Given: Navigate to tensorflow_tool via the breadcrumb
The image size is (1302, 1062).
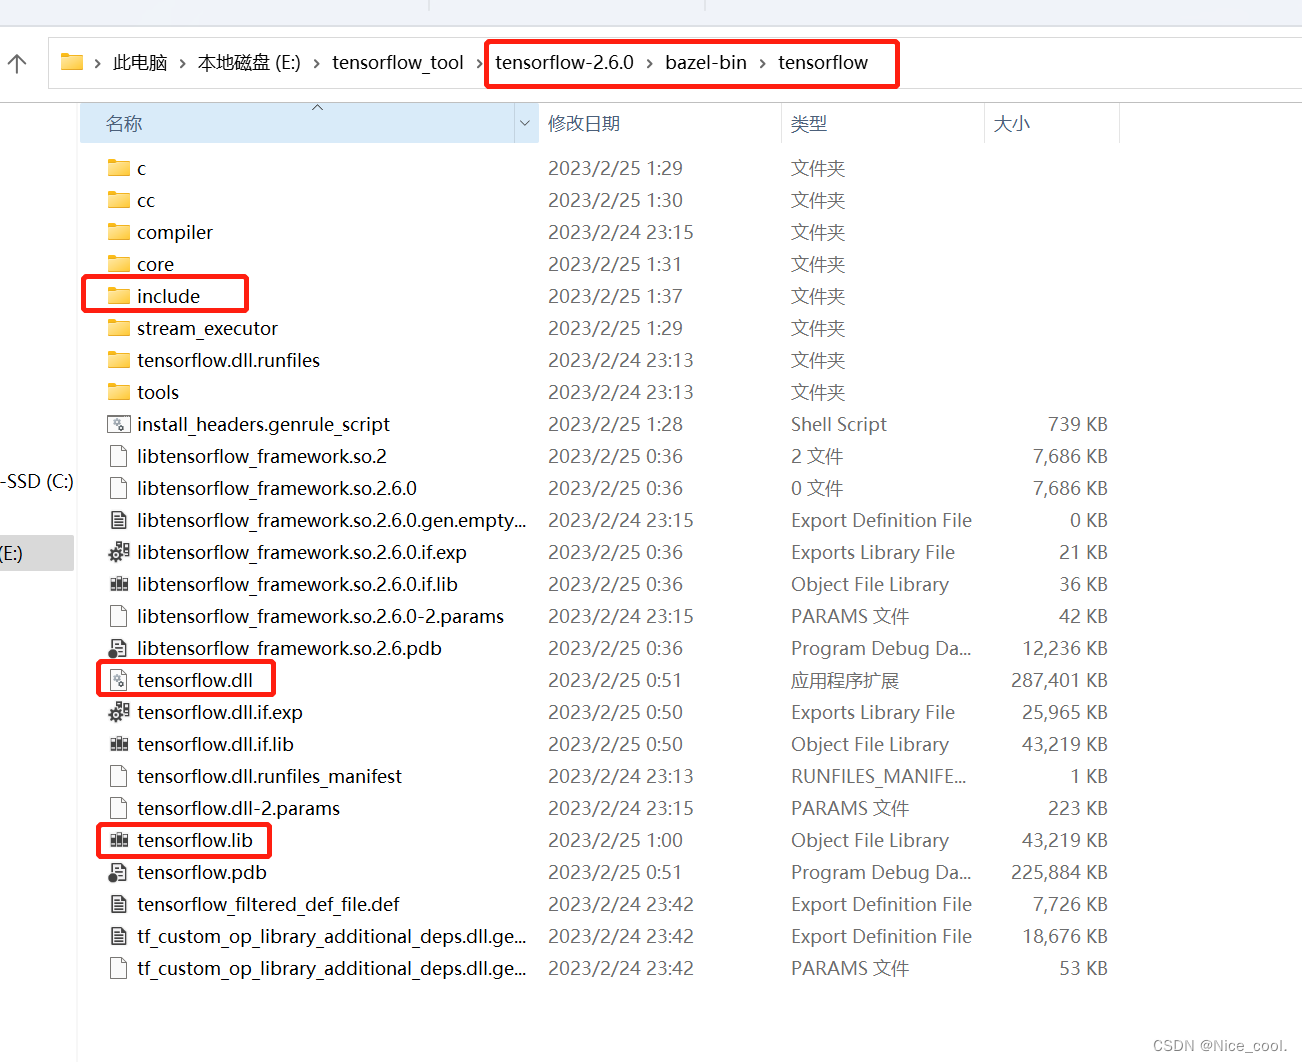Looking at the screenshot, I should point(397,62).
